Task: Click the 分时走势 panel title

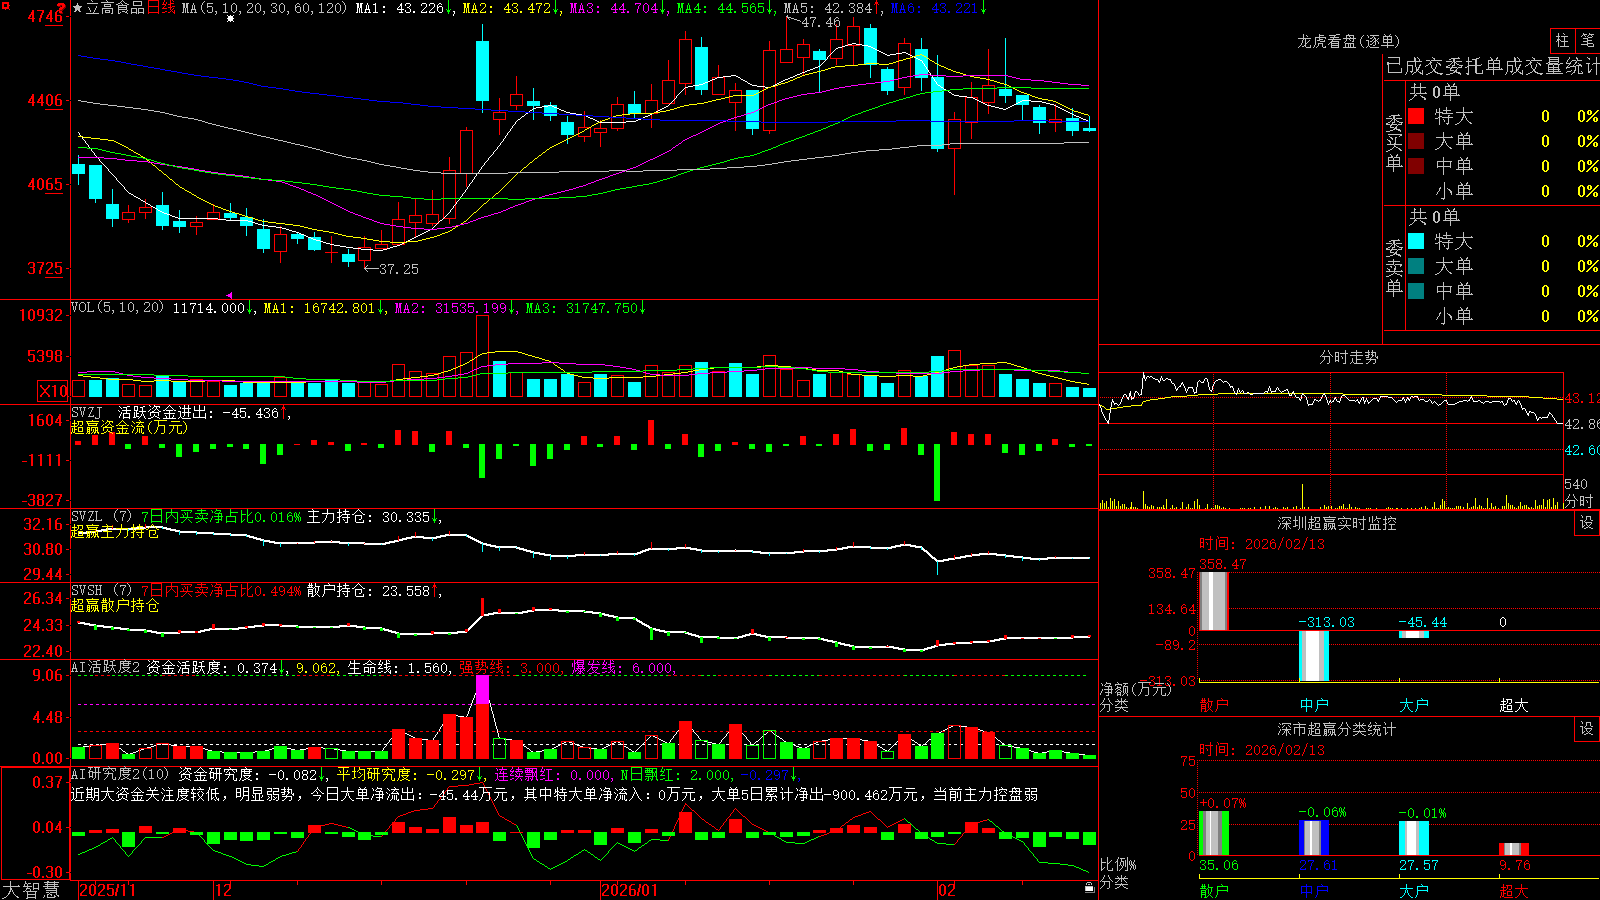Action: 1348,357
